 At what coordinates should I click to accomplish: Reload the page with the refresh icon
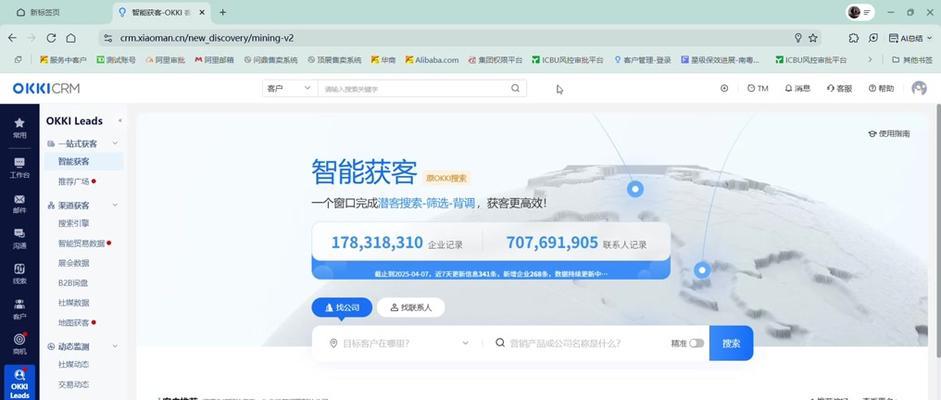click(51, 38)
